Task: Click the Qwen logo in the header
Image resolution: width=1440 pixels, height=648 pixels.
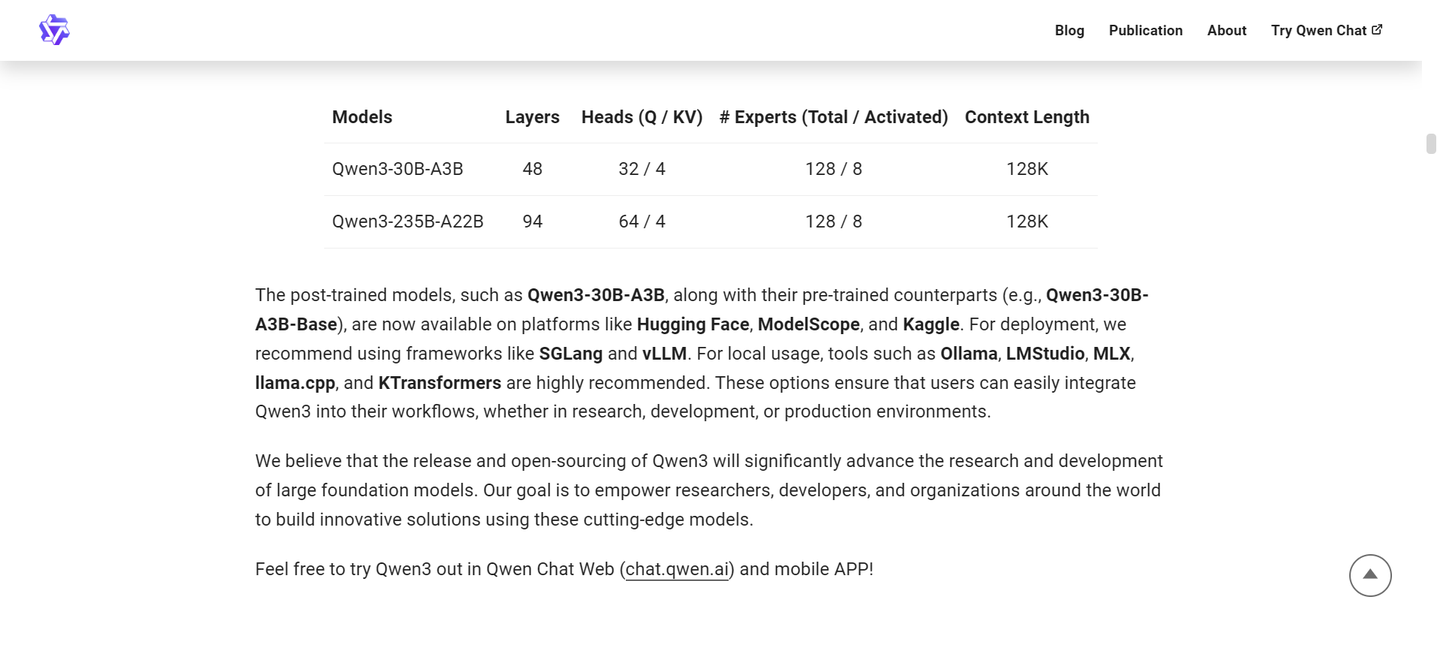Action: click(54, 30)
